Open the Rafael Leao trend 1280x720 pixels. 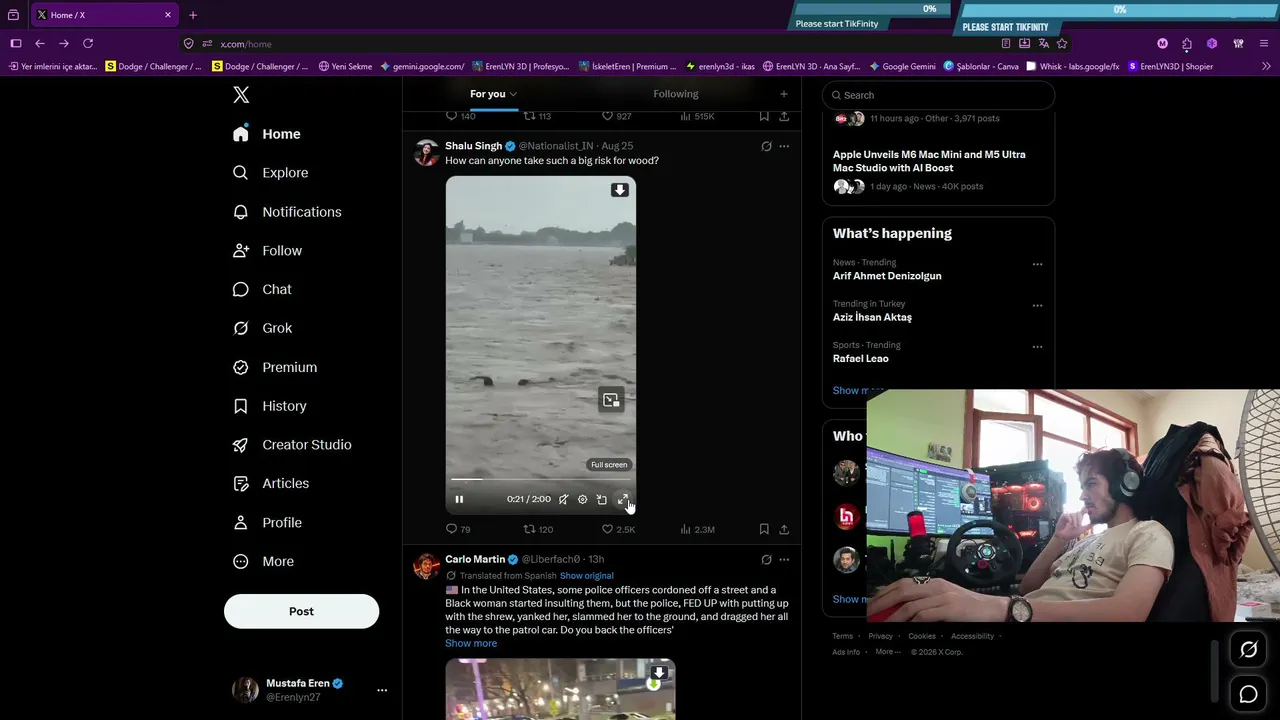(x=861, y=358)
